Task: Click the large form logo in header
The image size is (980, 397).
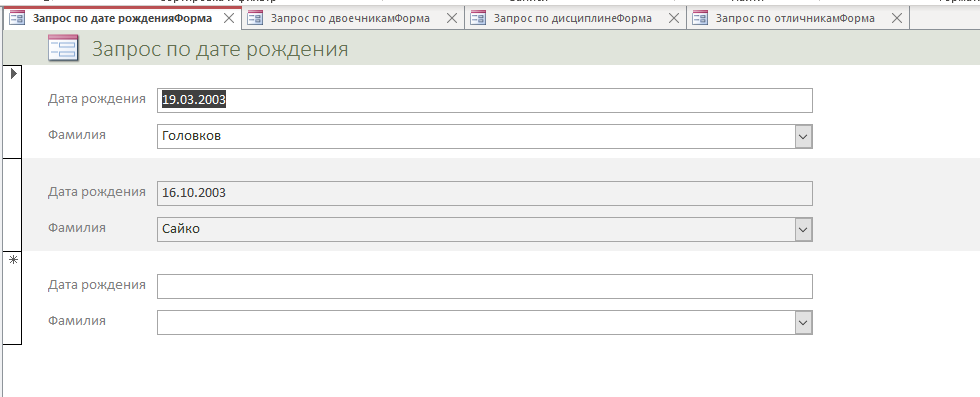Action: (63, 48)
